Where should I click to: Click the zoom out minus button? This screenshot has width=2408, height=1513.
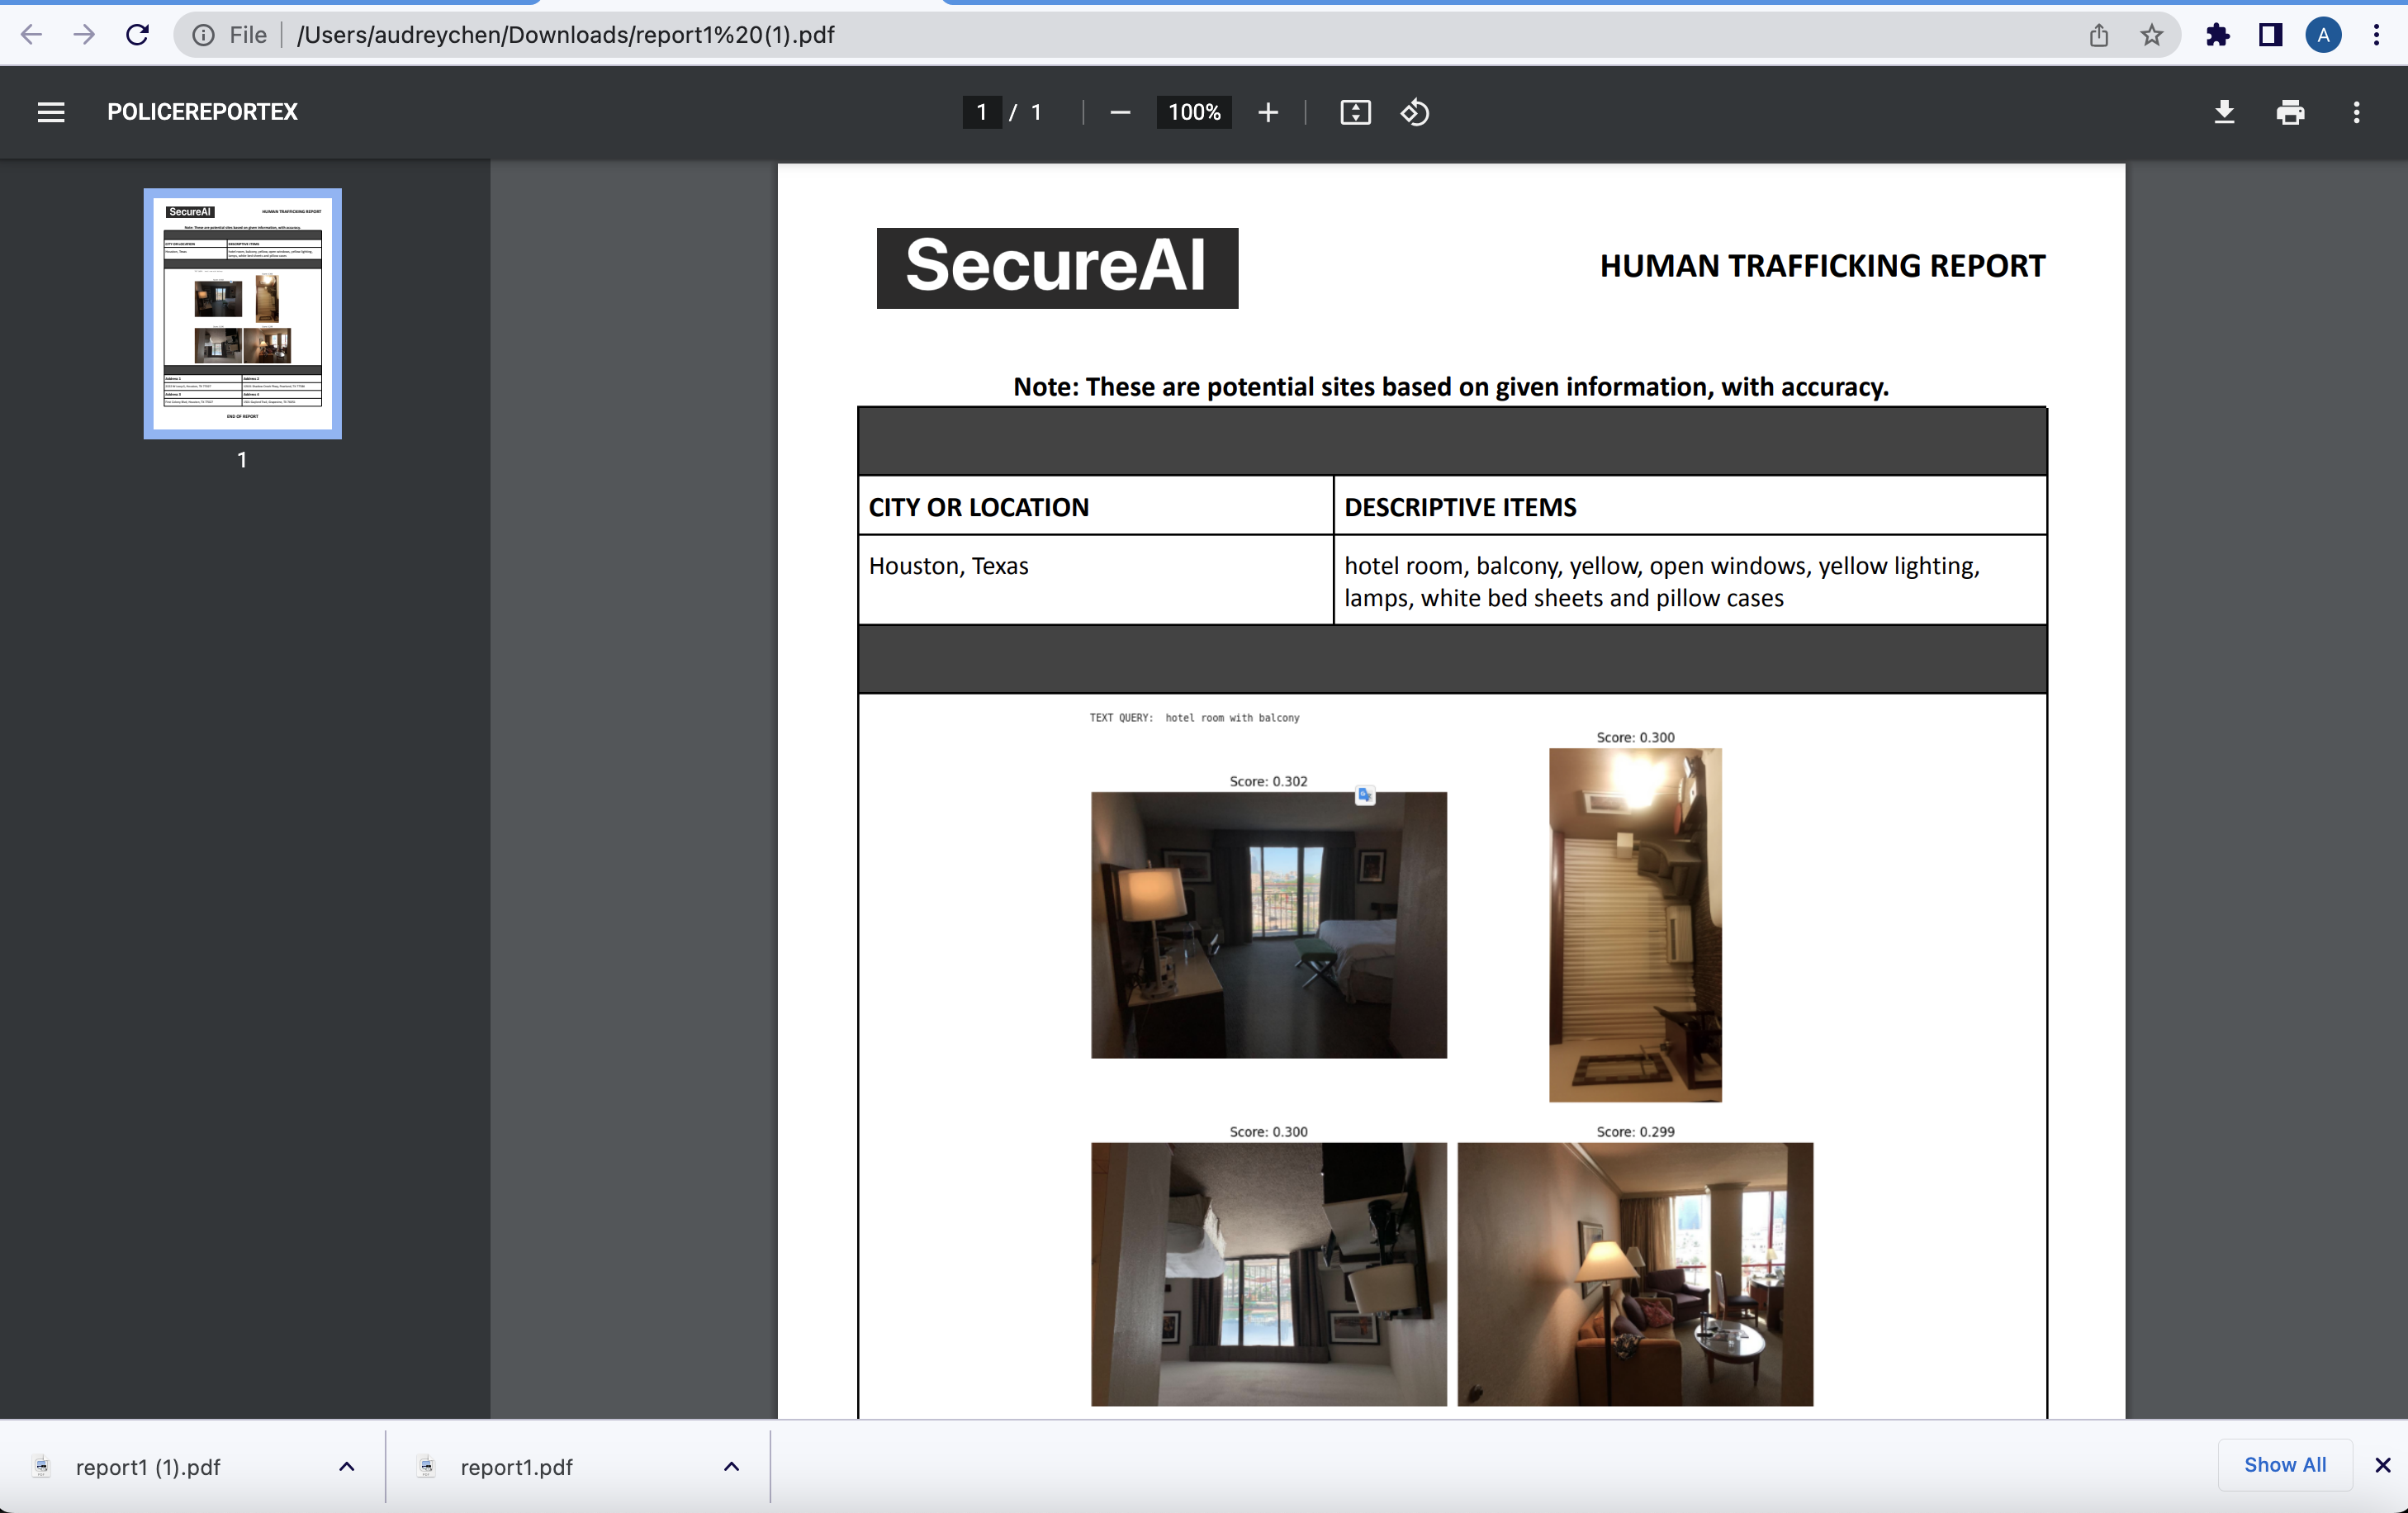[x=1120, y=112]
